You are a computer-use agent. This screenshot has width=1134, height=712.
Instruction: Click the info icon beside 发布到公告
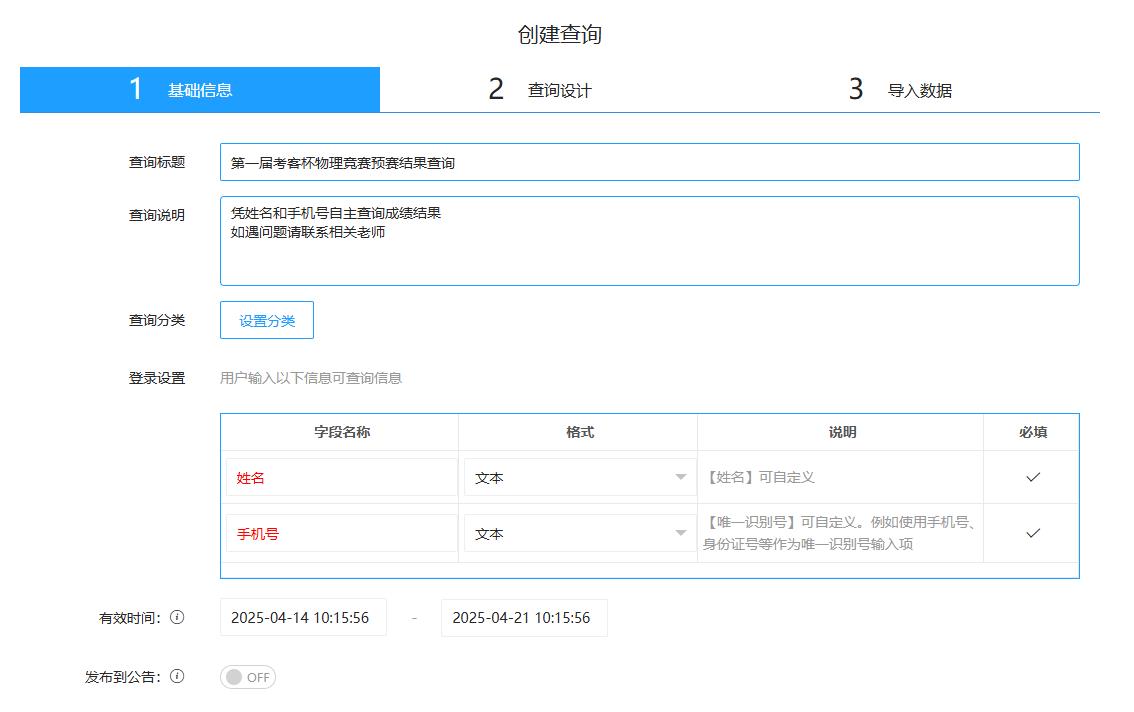point(177,677)
